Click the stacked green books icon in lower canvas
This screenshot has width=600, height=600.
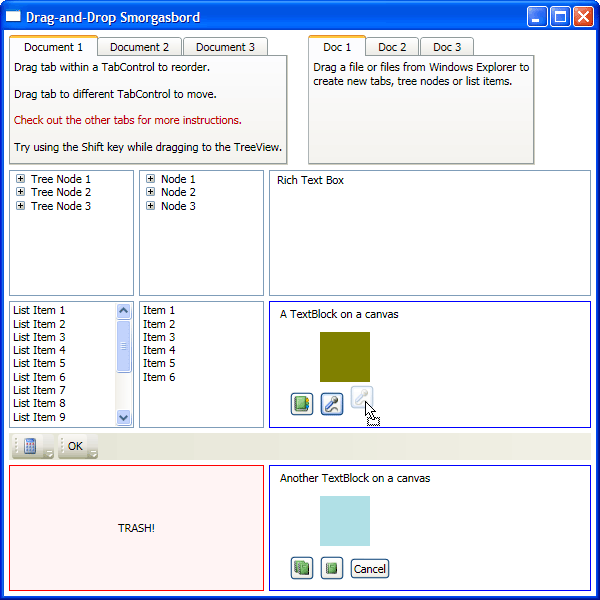tap(302, 568)
